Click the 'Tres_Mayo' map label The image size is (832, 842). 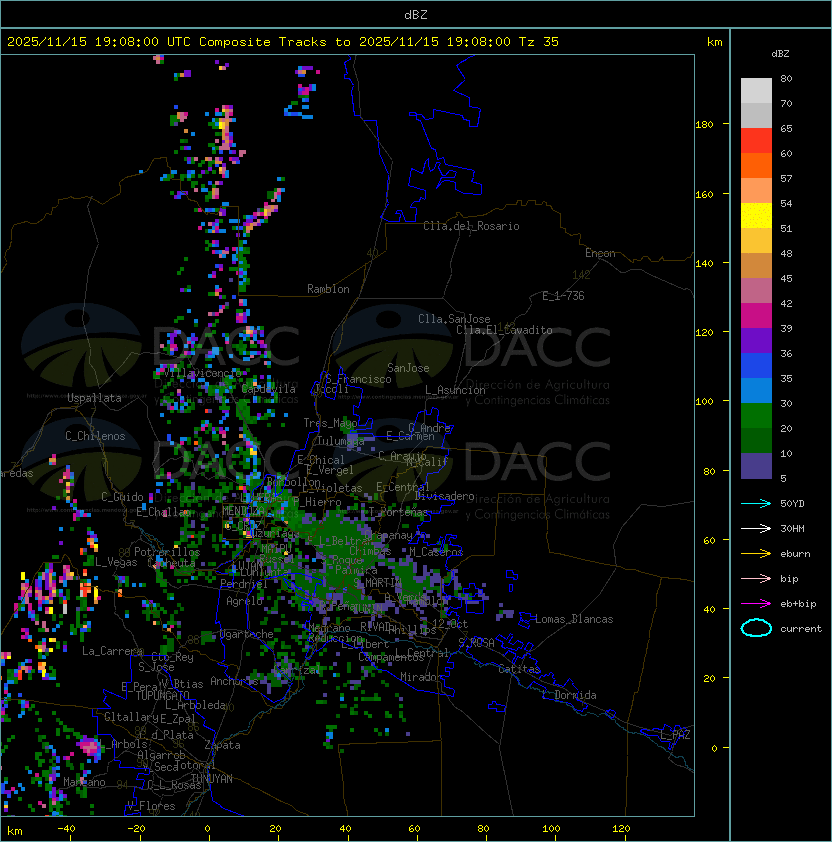point(330,423)
